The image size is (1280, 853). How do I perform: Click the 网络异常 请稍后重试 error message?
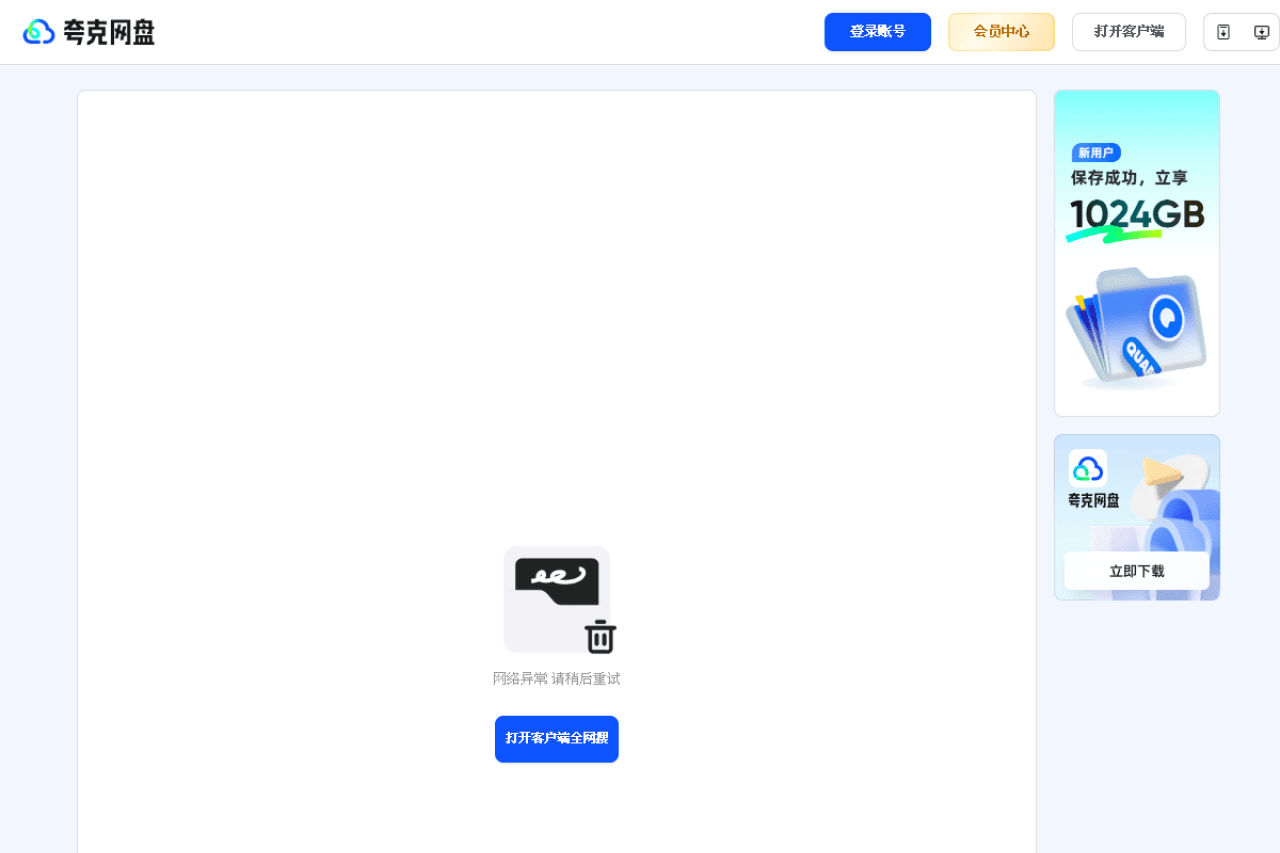(x=556, y=679)
